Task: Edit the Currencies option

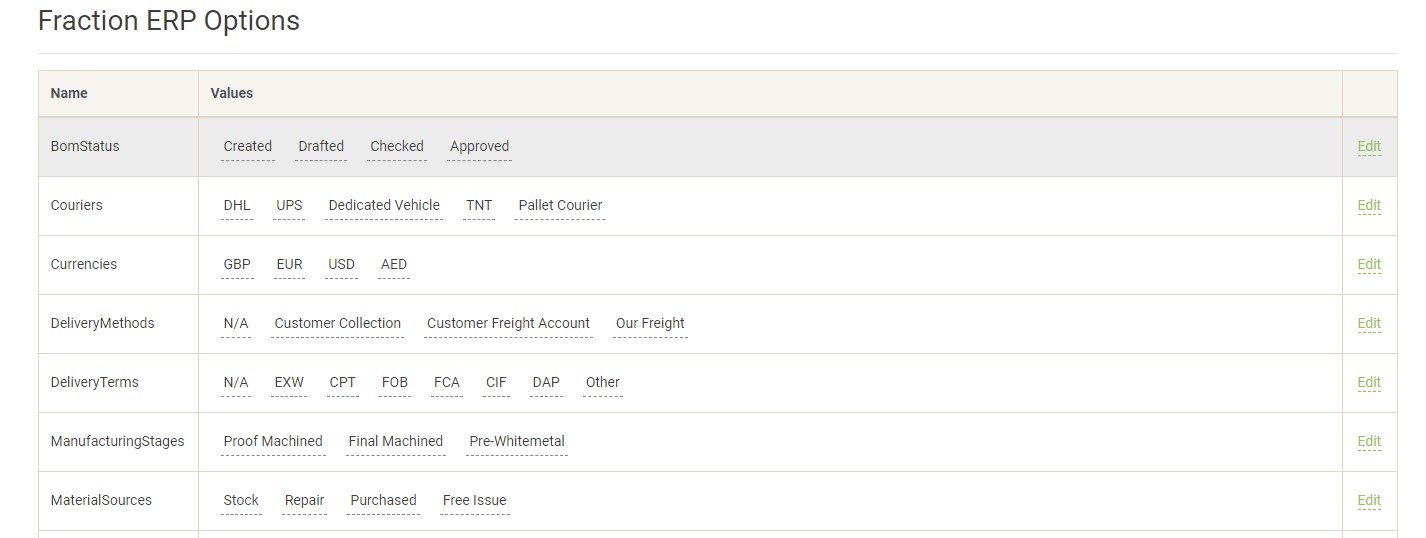Action: [1368, 264]
